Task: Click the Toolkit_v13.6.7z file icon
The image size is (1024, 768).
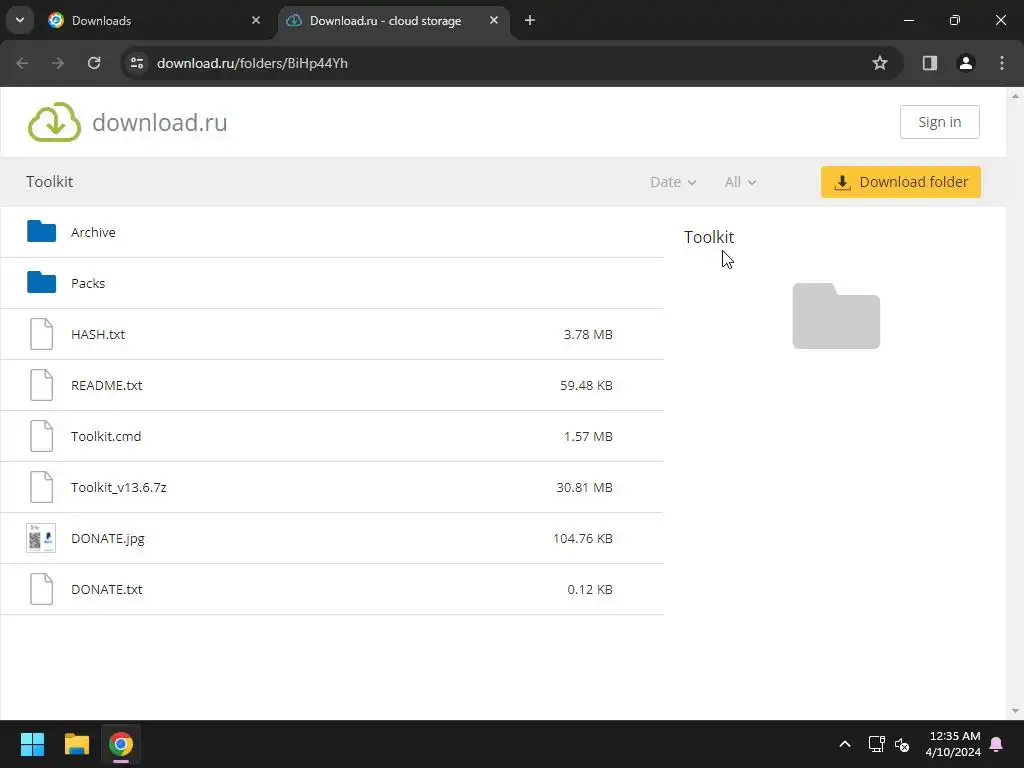Action: 41,487
